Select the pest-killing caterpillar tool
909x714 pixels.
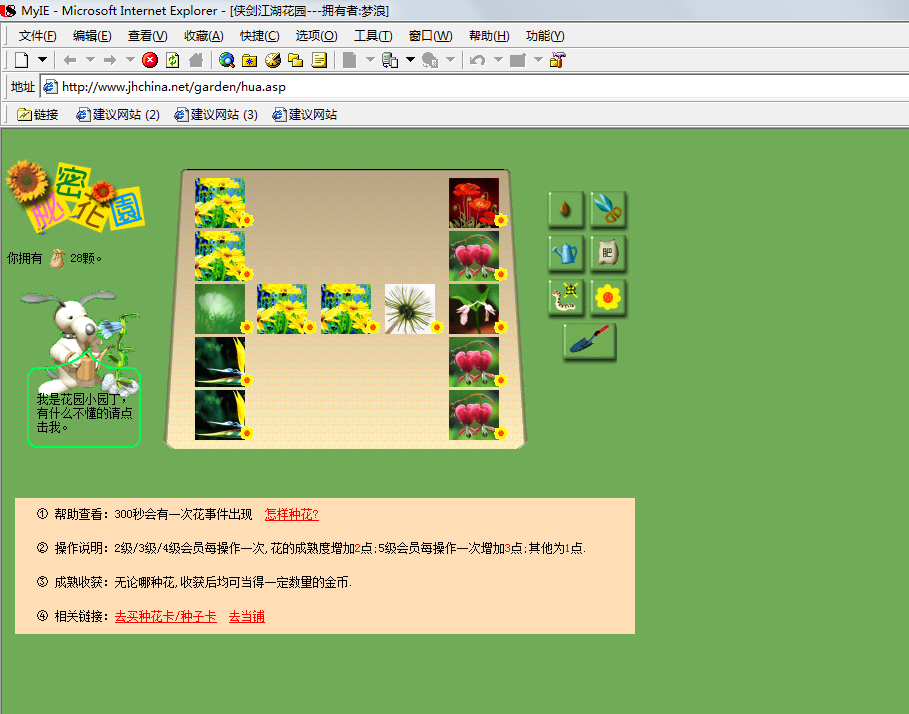coord(566,298)
